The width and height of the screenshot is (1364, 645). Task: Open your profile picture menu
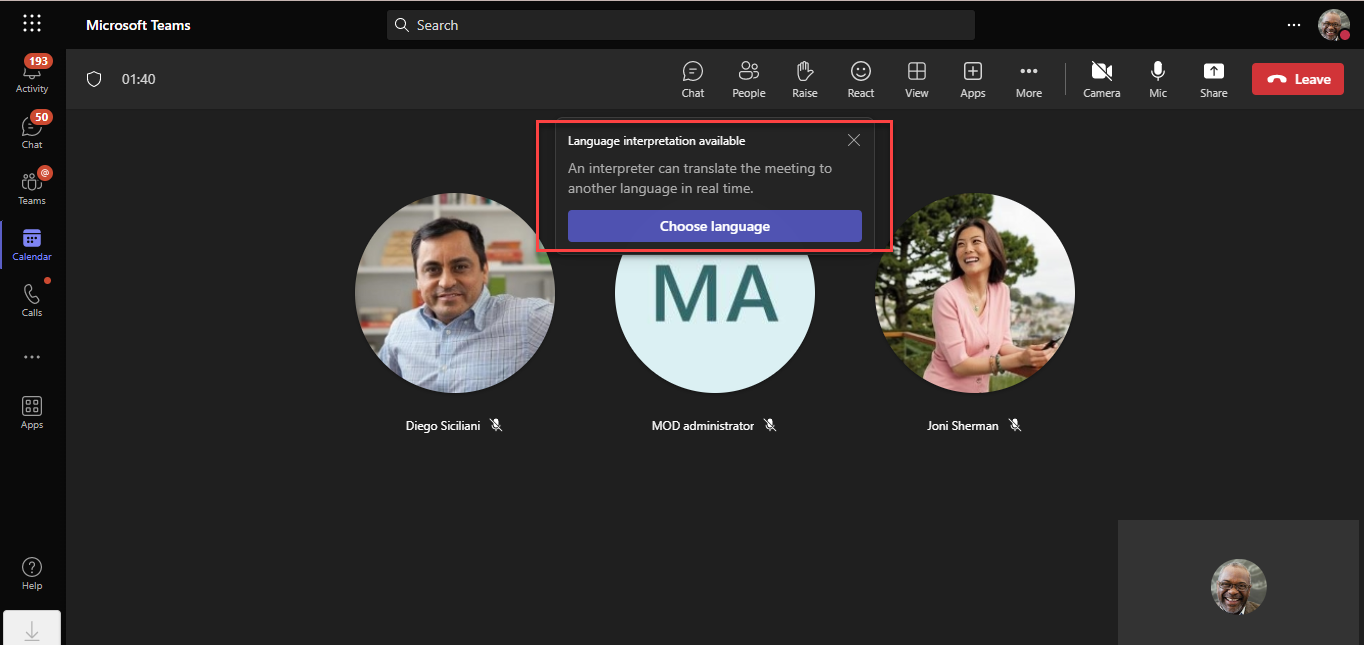1334,25
